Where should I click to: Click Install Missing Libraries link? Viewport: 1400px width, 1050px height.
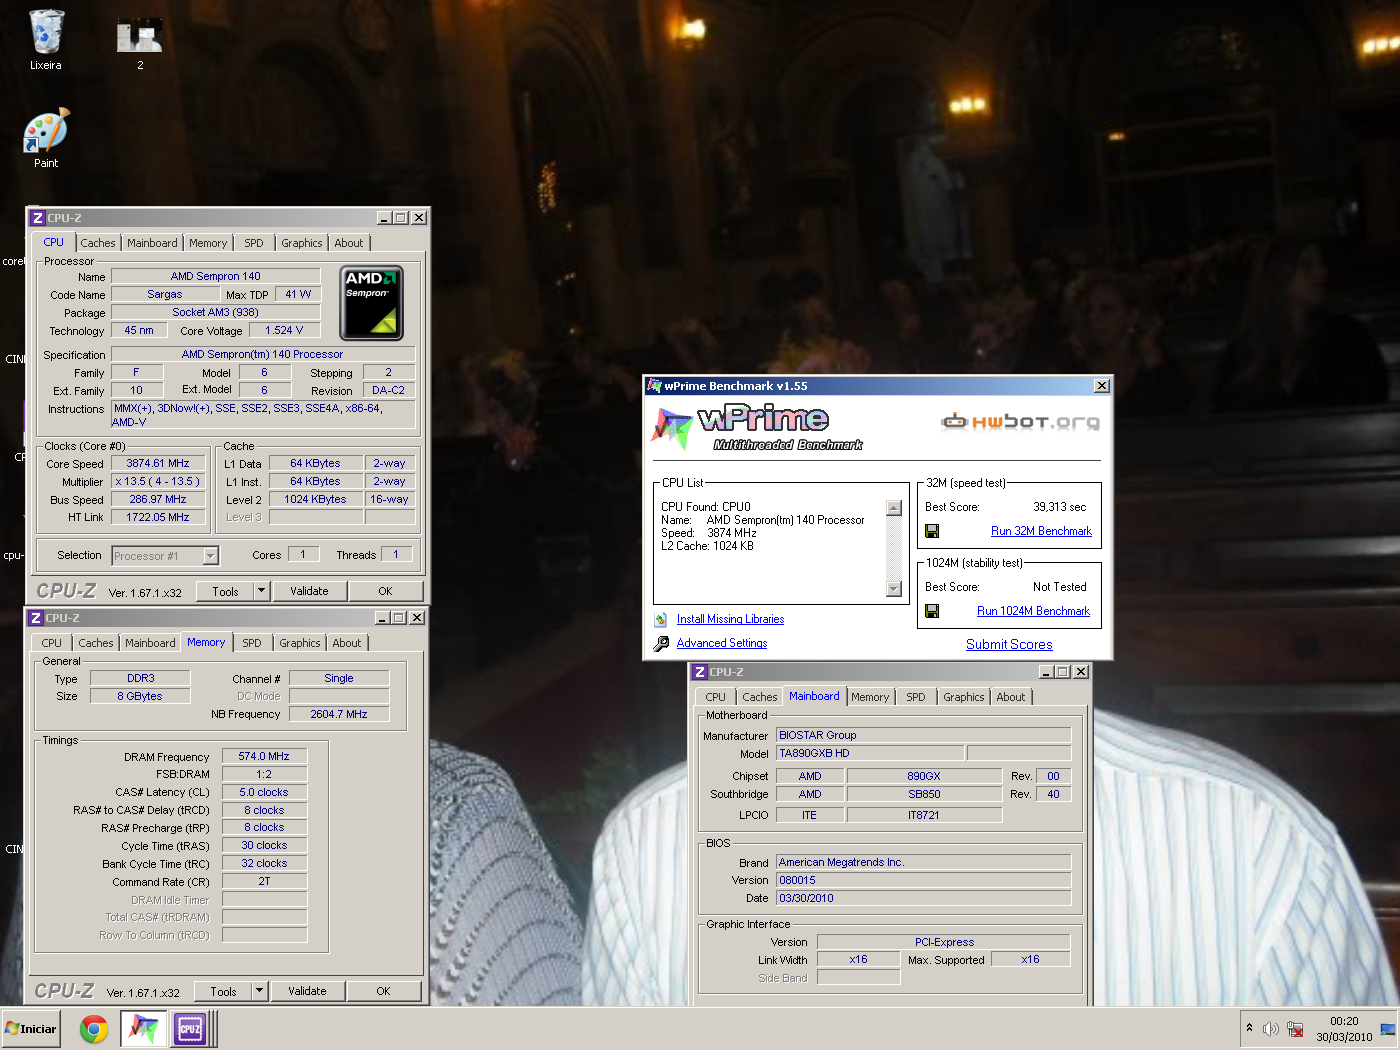730,620
